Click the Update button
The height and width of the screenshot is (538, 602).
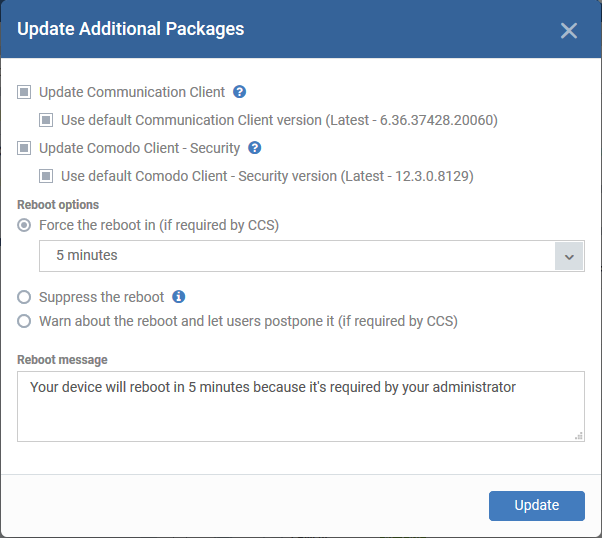coord(537,506)
